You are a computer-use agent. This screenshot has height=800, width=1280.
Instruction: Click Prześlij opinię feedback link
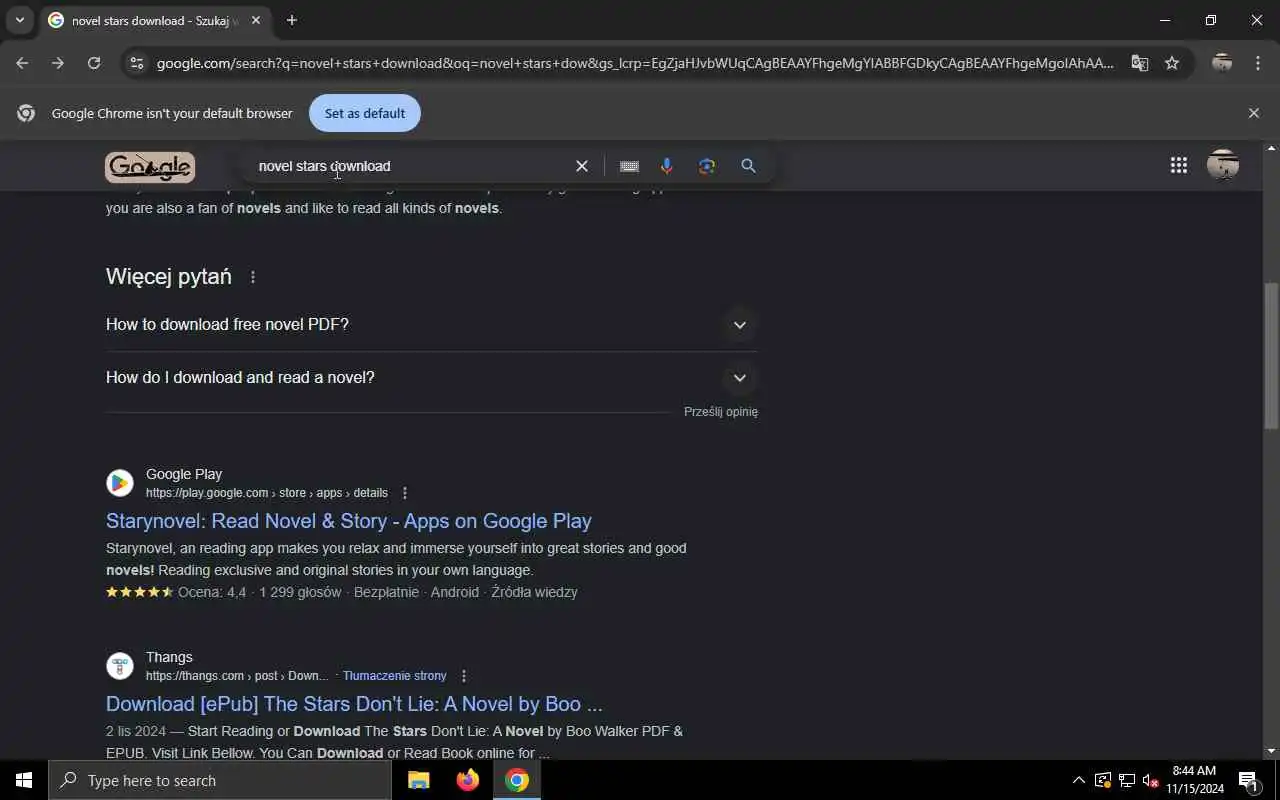click(721, 412)
